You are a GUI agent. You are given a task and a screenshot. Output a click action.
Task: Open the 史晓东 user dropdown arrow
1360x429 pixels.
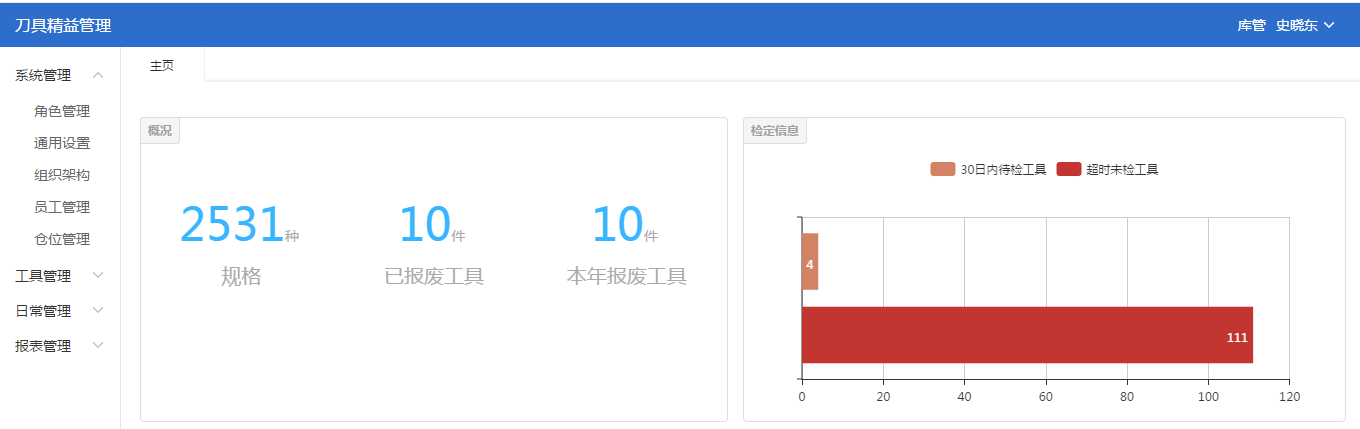click(1329, 25)
